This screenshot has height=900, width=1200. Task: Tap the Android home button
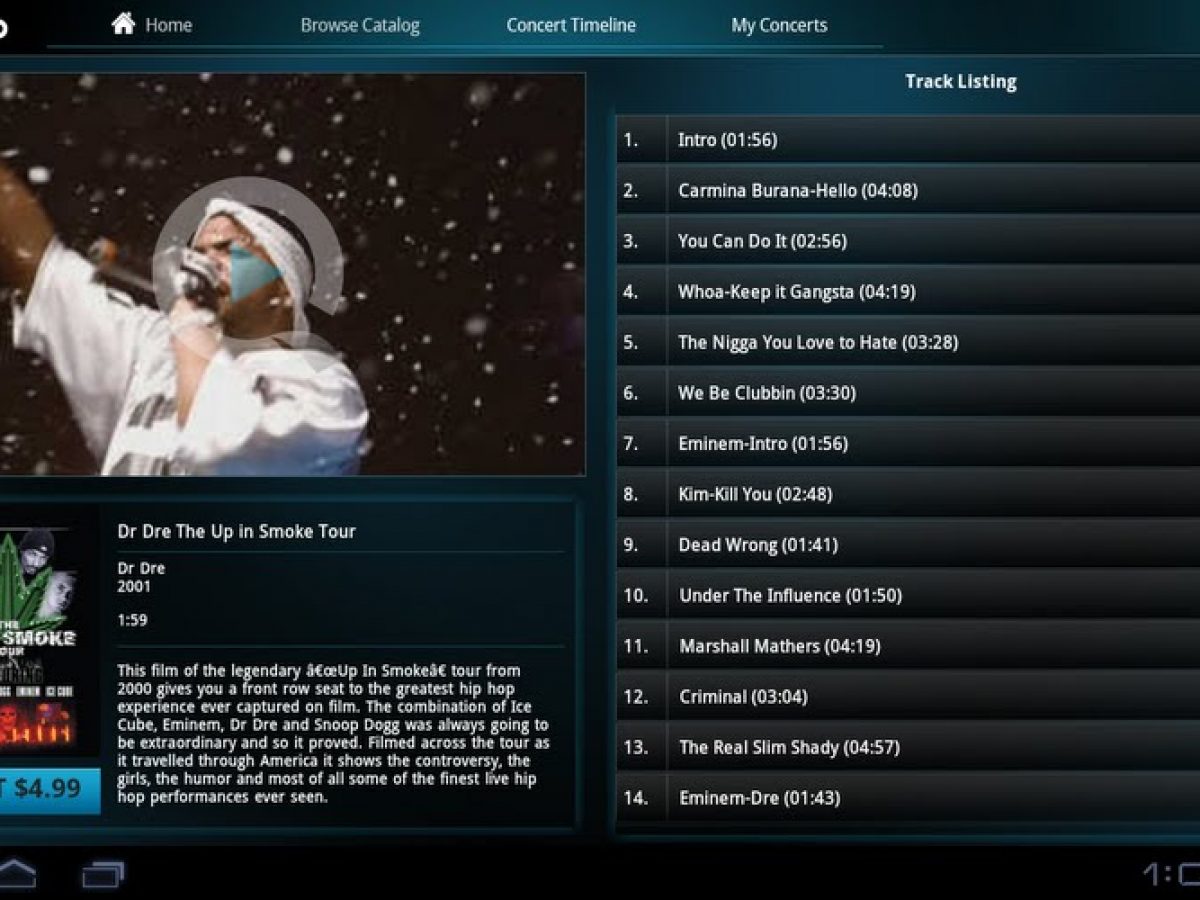[x=15, y=873]
